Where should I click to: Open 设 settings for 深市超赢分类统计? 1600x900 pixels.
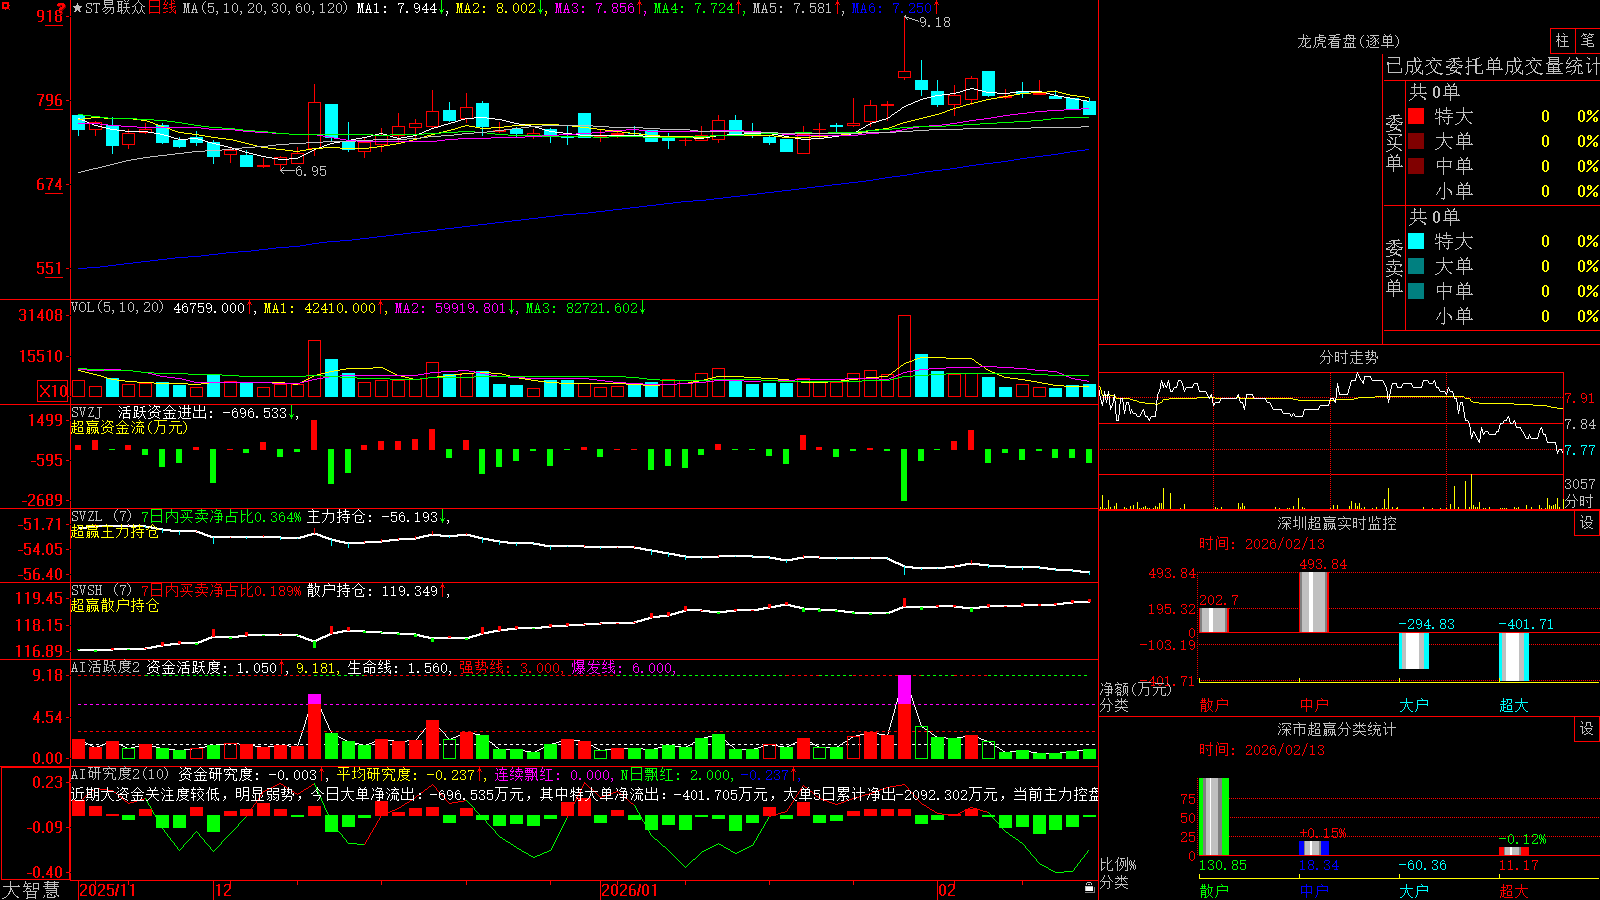point(1587,729)
